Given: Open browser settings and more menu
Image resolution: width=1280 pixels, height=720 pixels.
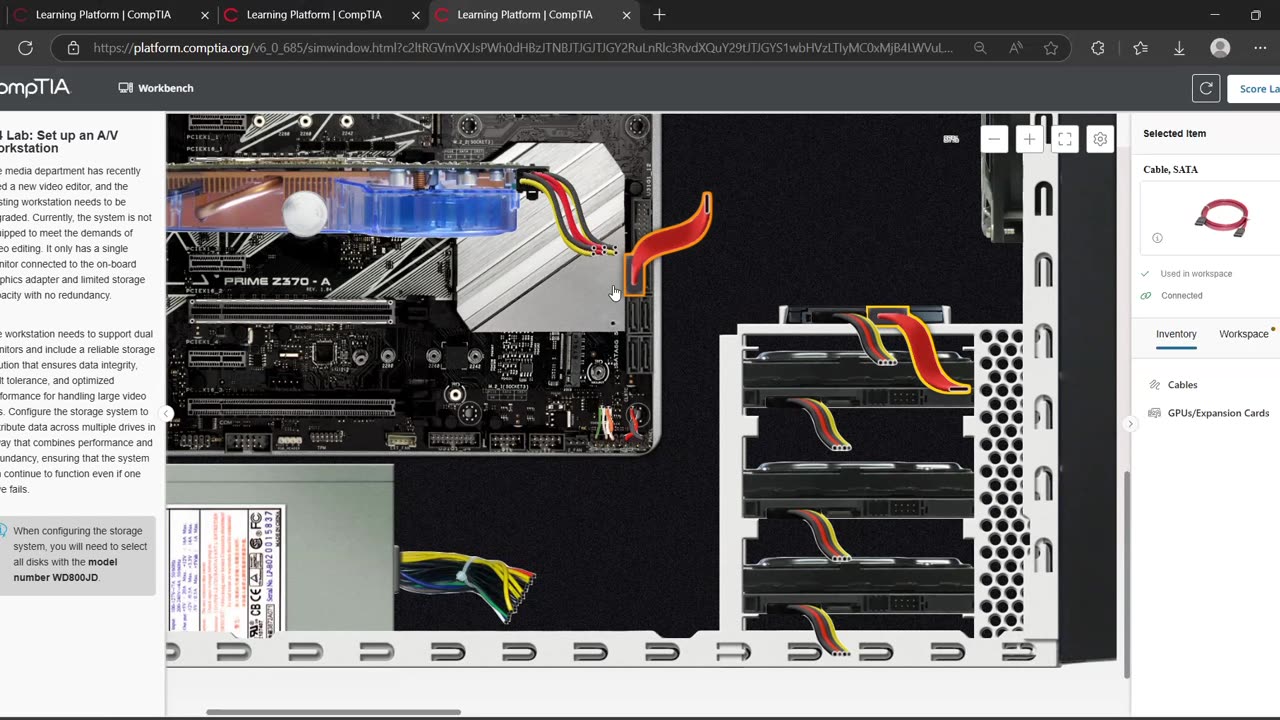Looking at the screenshot, I should click(x=1260, y=48).
